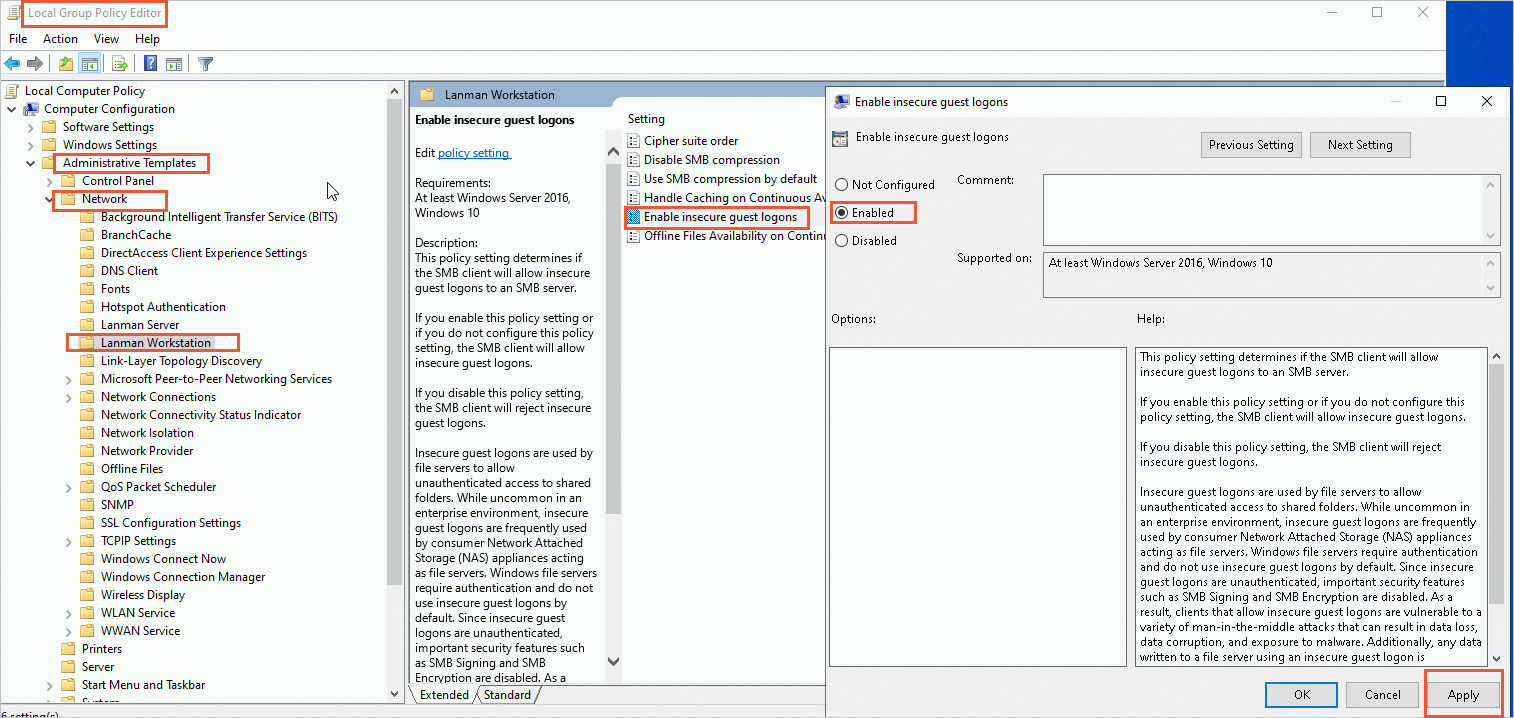Open the File menu
The height and width of the screenshot is (718, 1514).
18,39
